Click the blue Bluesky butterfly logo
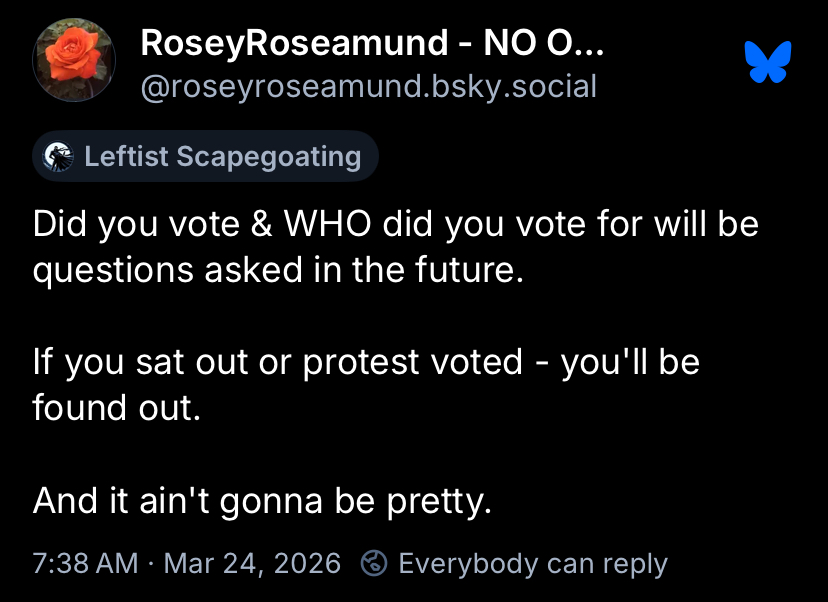 point(769,62)
